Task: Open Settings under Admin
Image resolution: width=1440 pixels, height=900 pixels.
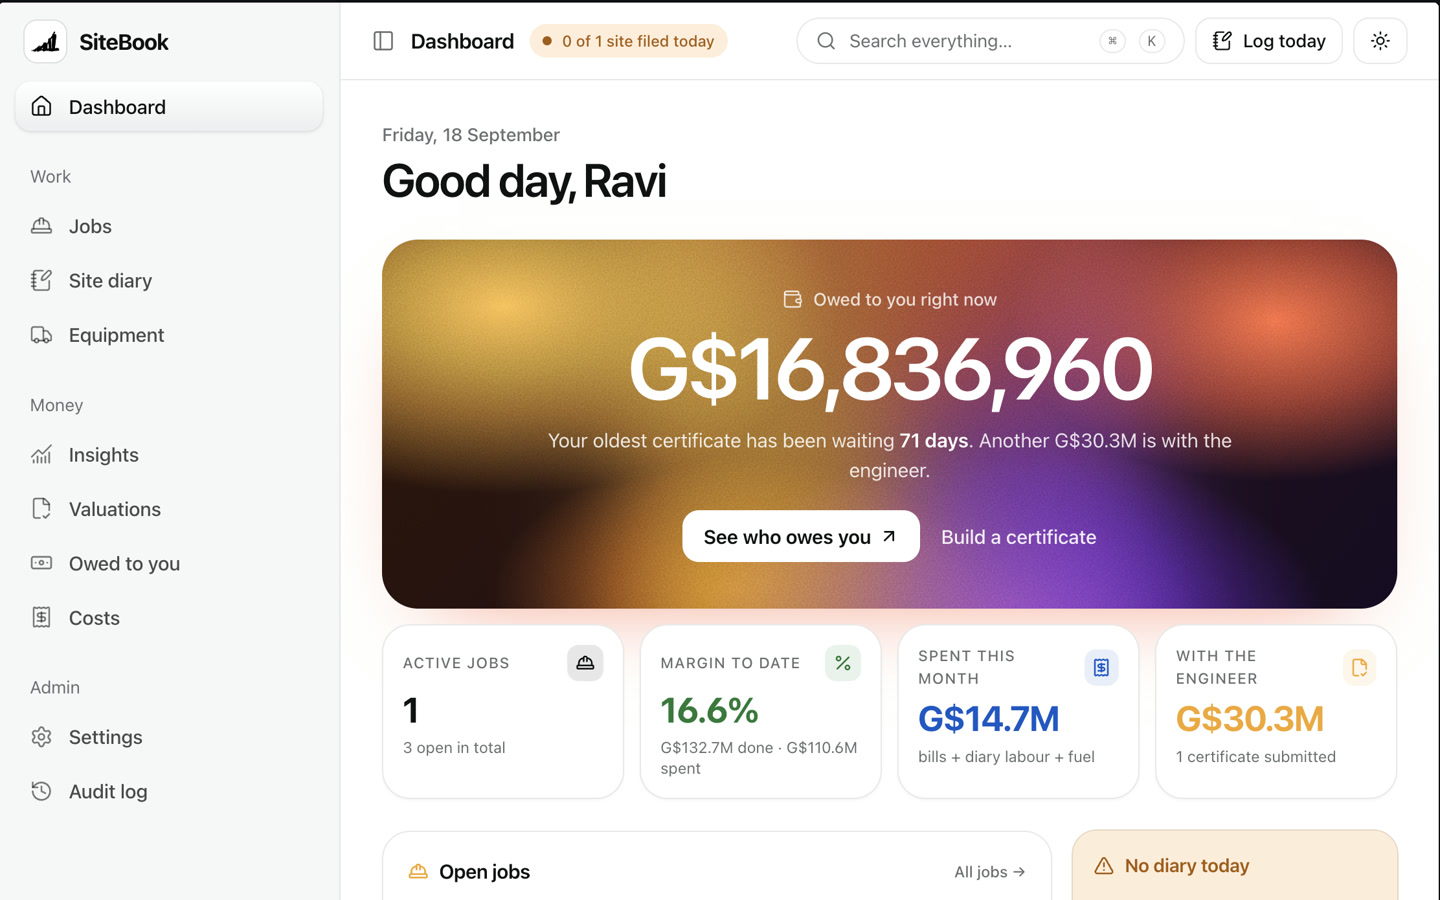Action: click(169, 737)
